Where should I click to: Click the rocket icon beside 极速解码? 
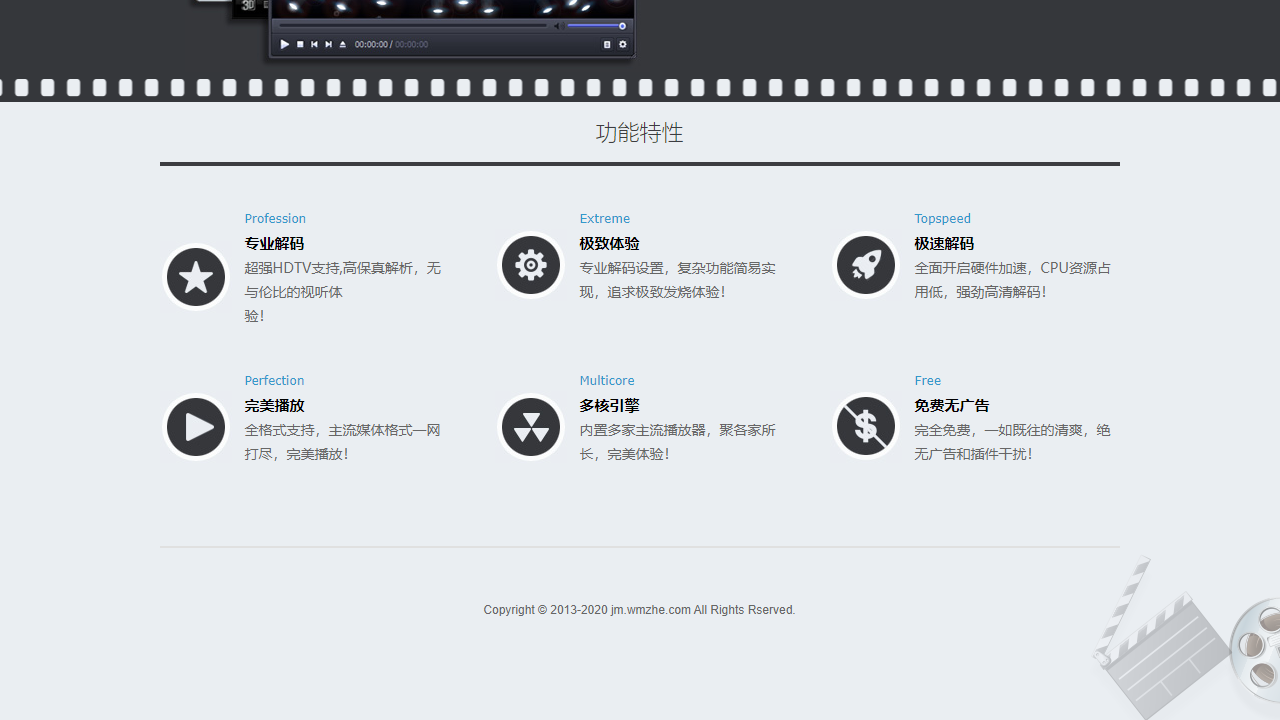pyautogui.click(x=866, y=265)
